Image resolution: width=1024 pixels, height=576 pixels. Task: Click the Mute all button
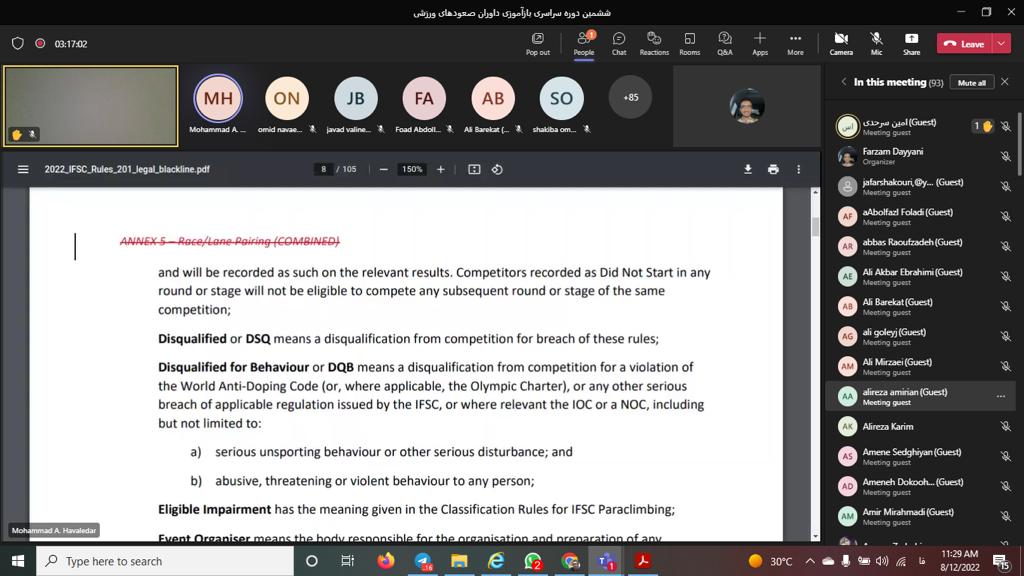point(971,83)
